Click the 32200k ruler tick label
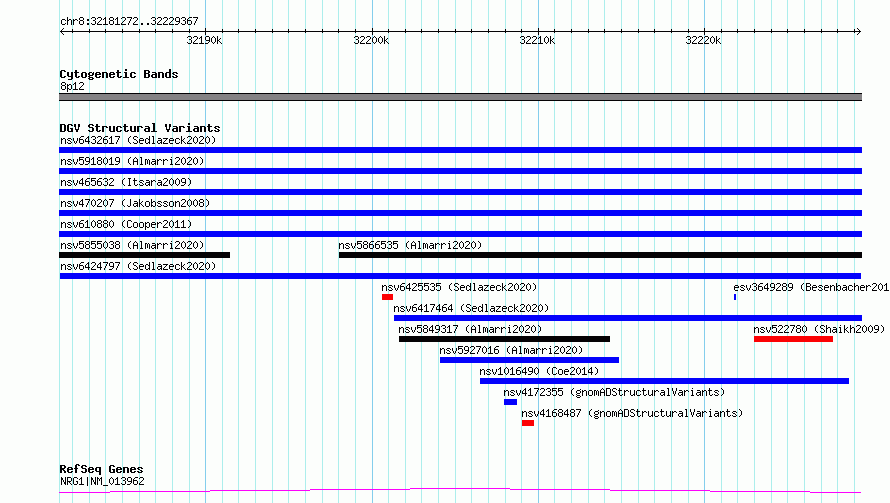This screenshot has height=503, width=890. point(371,40)
